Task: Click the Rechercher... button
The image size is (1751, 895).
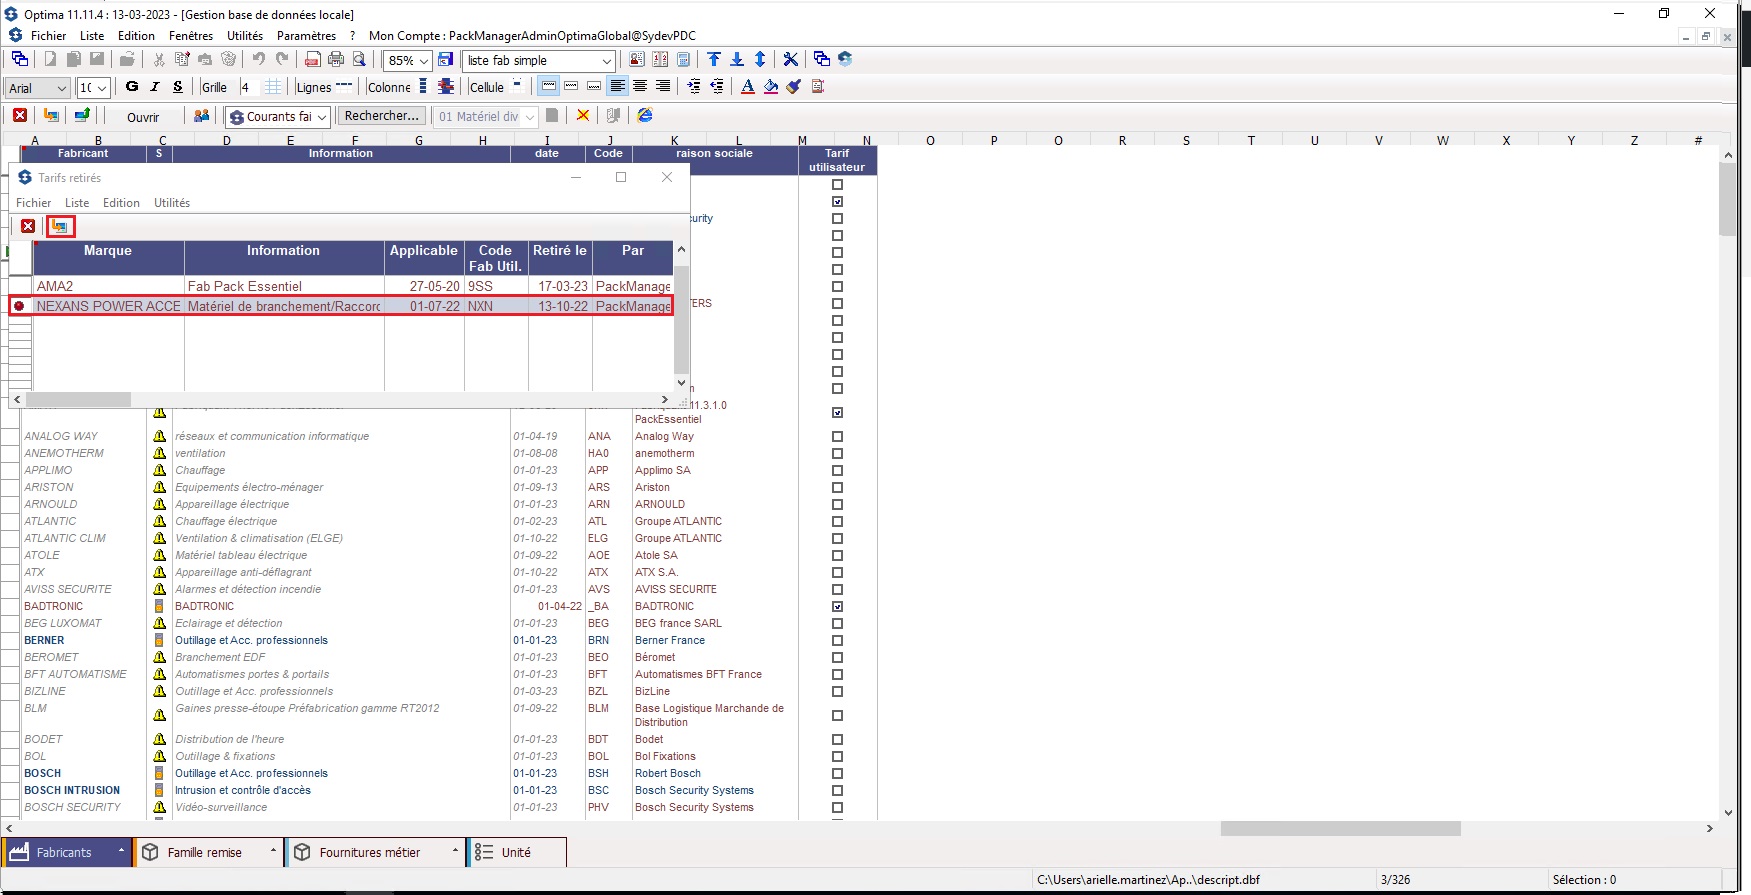Action: (x=381, y=116)
